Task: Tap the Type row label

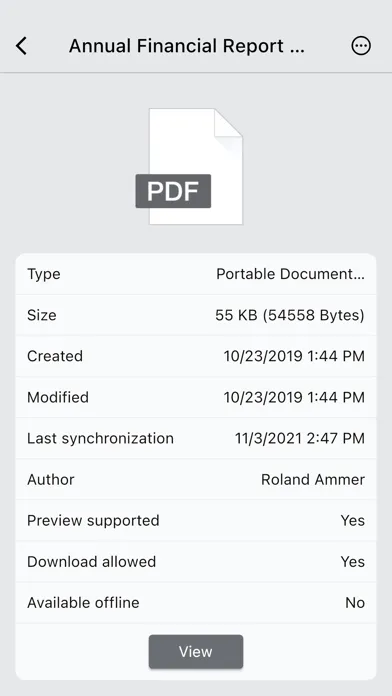Action: (44, 274)
